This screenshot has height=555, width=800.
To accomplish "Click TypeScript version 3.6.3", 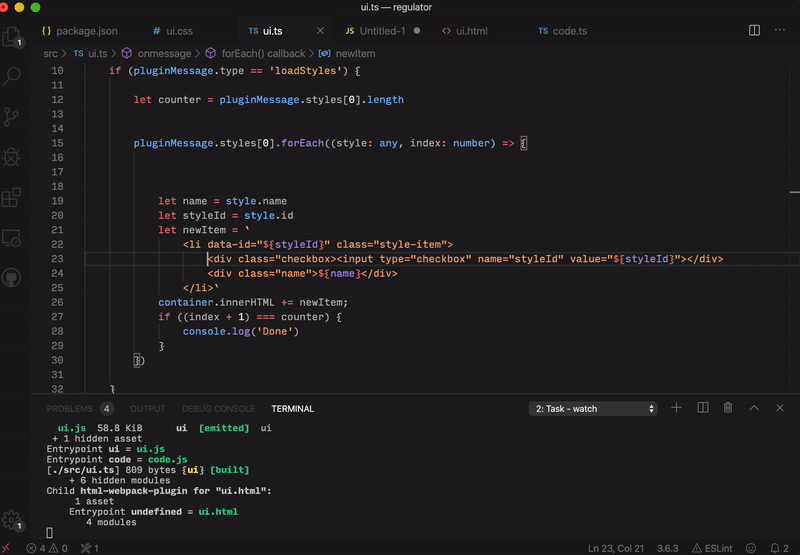I will tap(667, 548).
